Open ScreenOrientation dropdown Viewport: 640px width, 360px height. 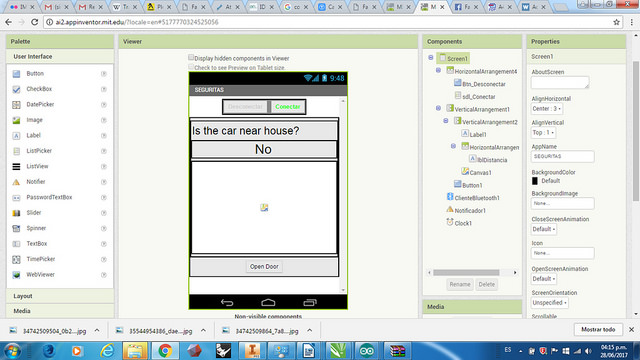coord(550,303)
